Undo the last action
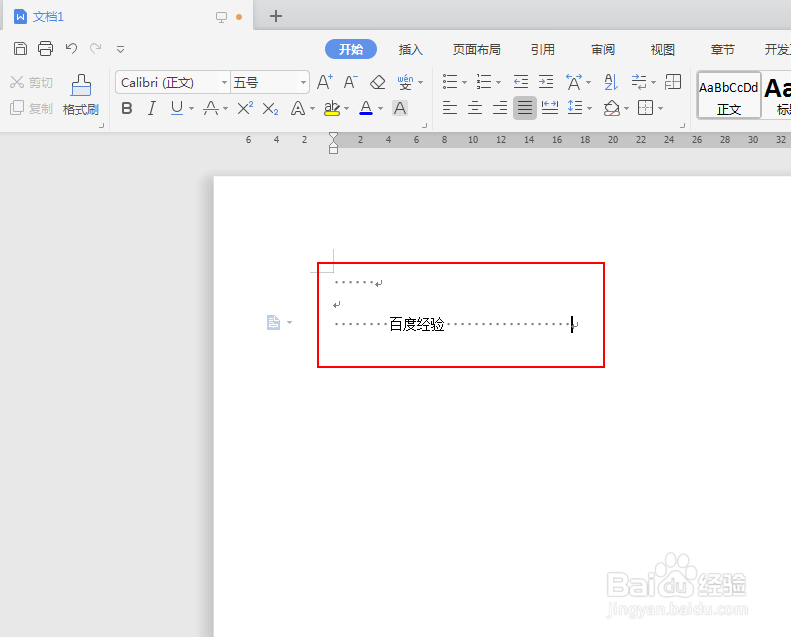This screenshot has height=637, width=791. point(71,48)
